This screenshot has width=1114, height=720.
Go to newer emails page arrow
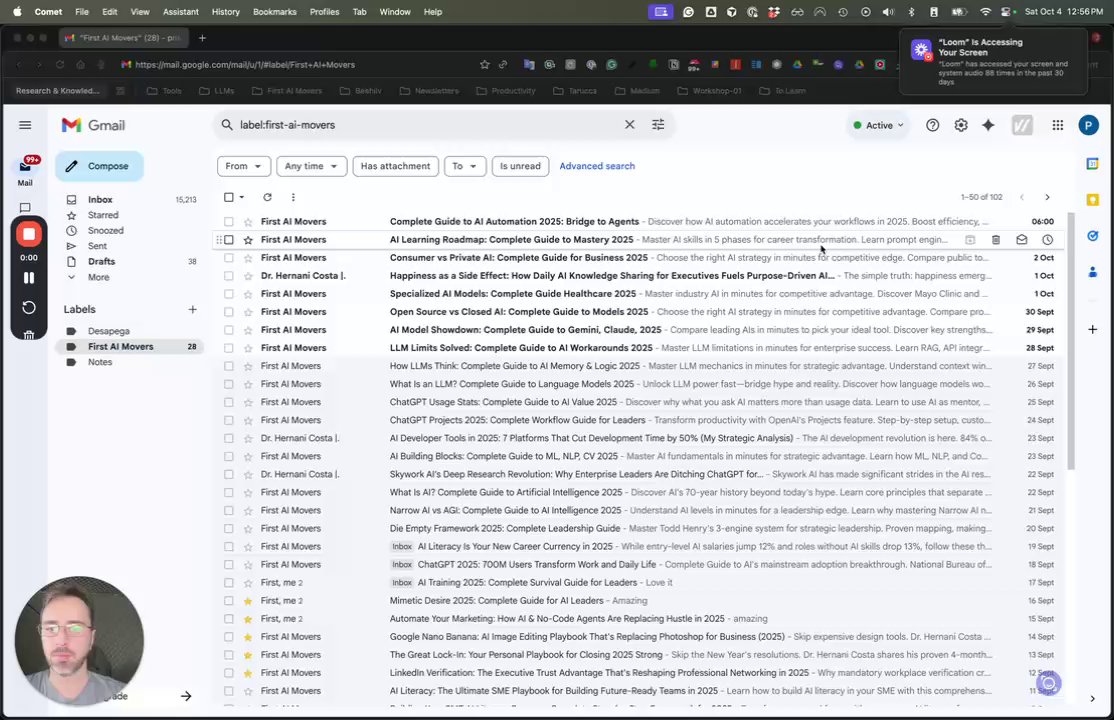coord(1022,197)
